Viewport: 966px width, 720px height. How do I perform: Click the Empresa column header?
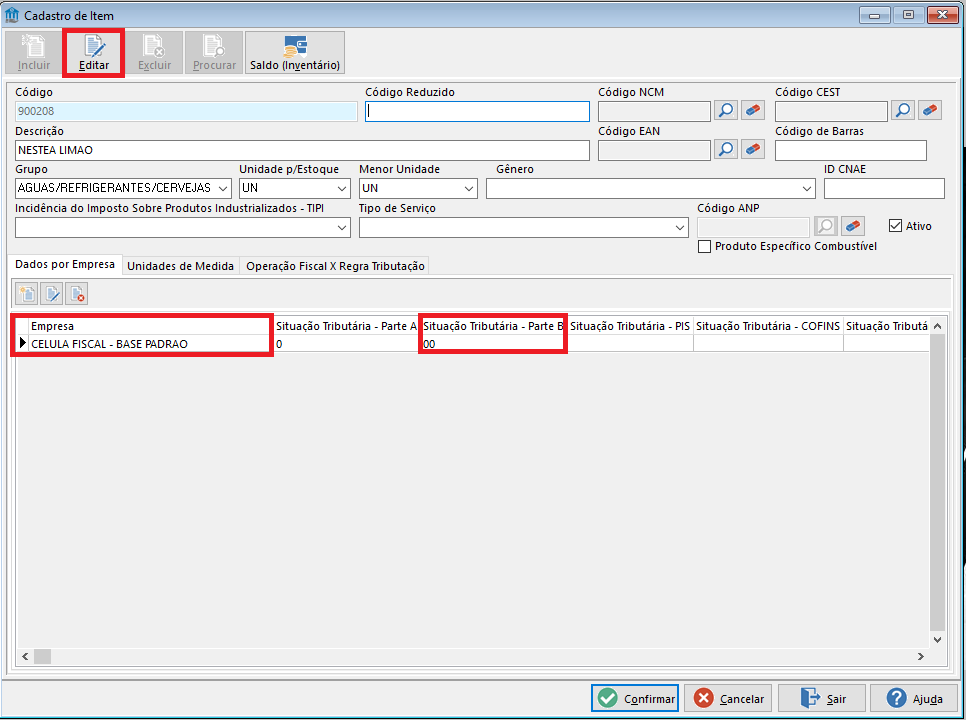(151, 326)
